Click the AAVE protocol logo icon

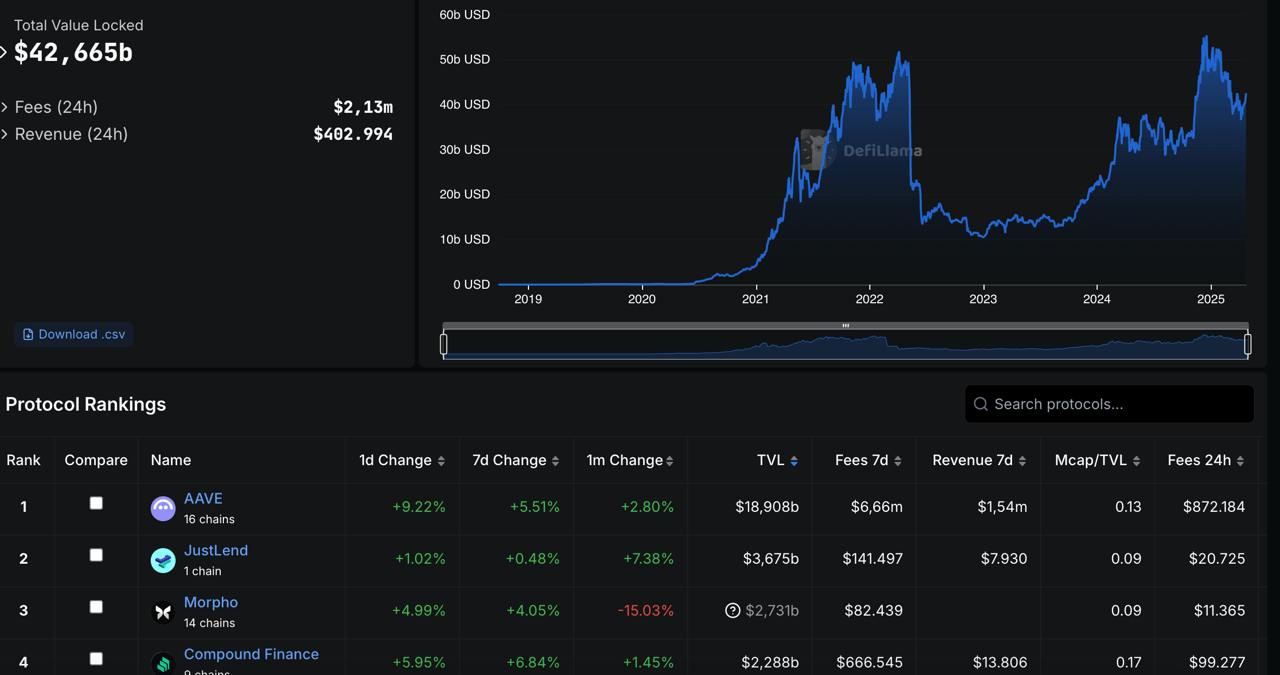click(x=163, y=508)
